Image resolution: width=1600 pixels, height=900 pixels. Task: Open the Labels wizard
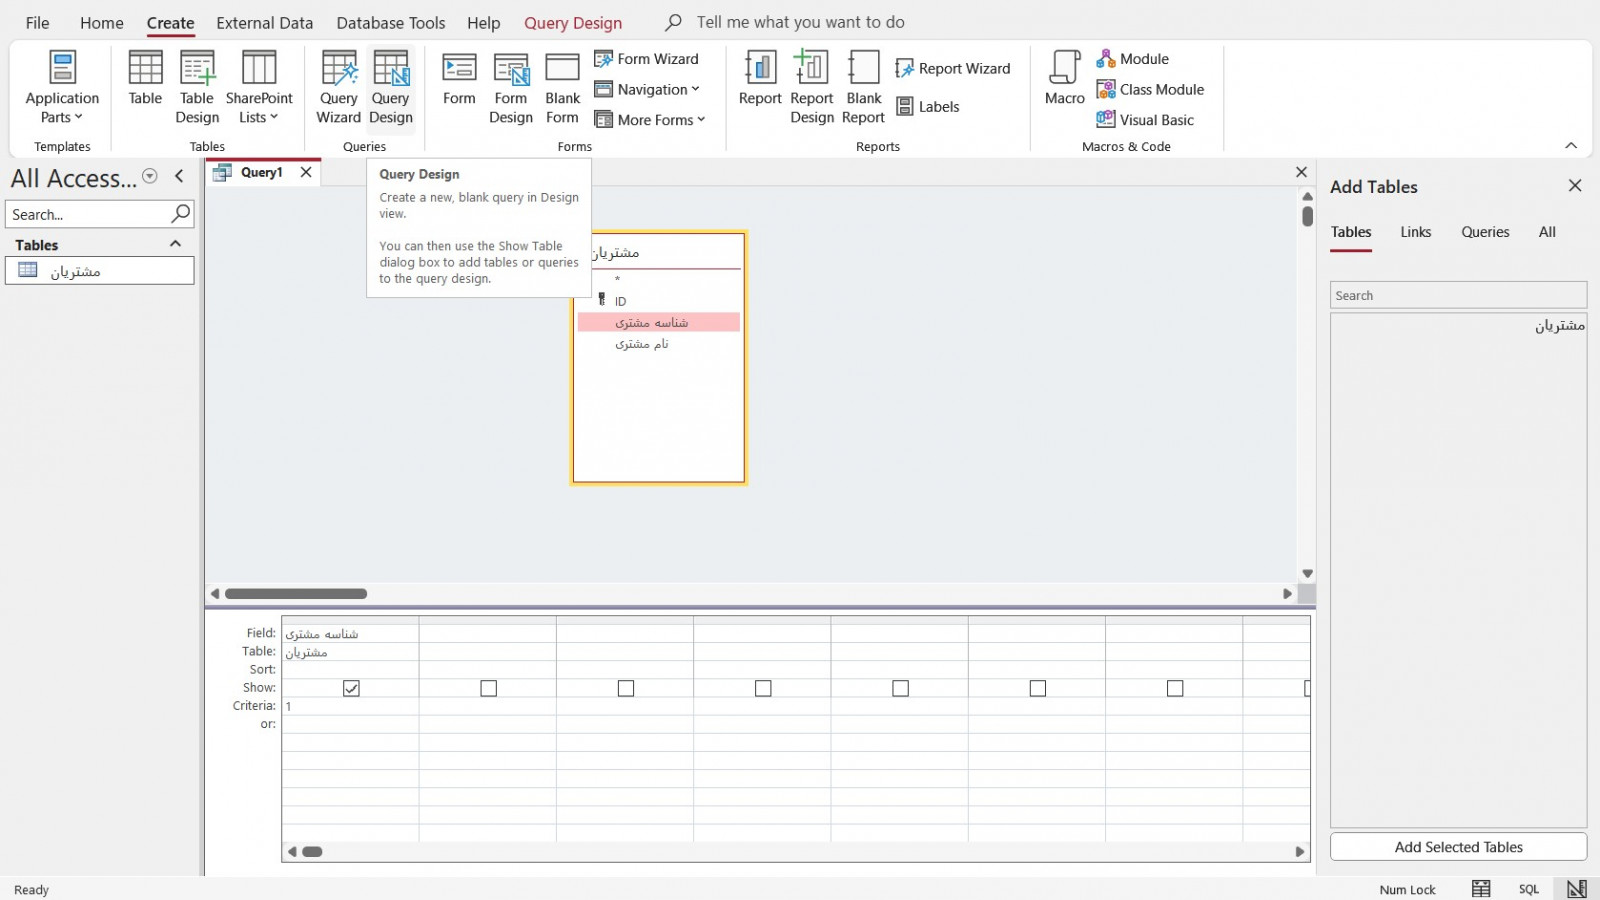(x=928, y=106)
